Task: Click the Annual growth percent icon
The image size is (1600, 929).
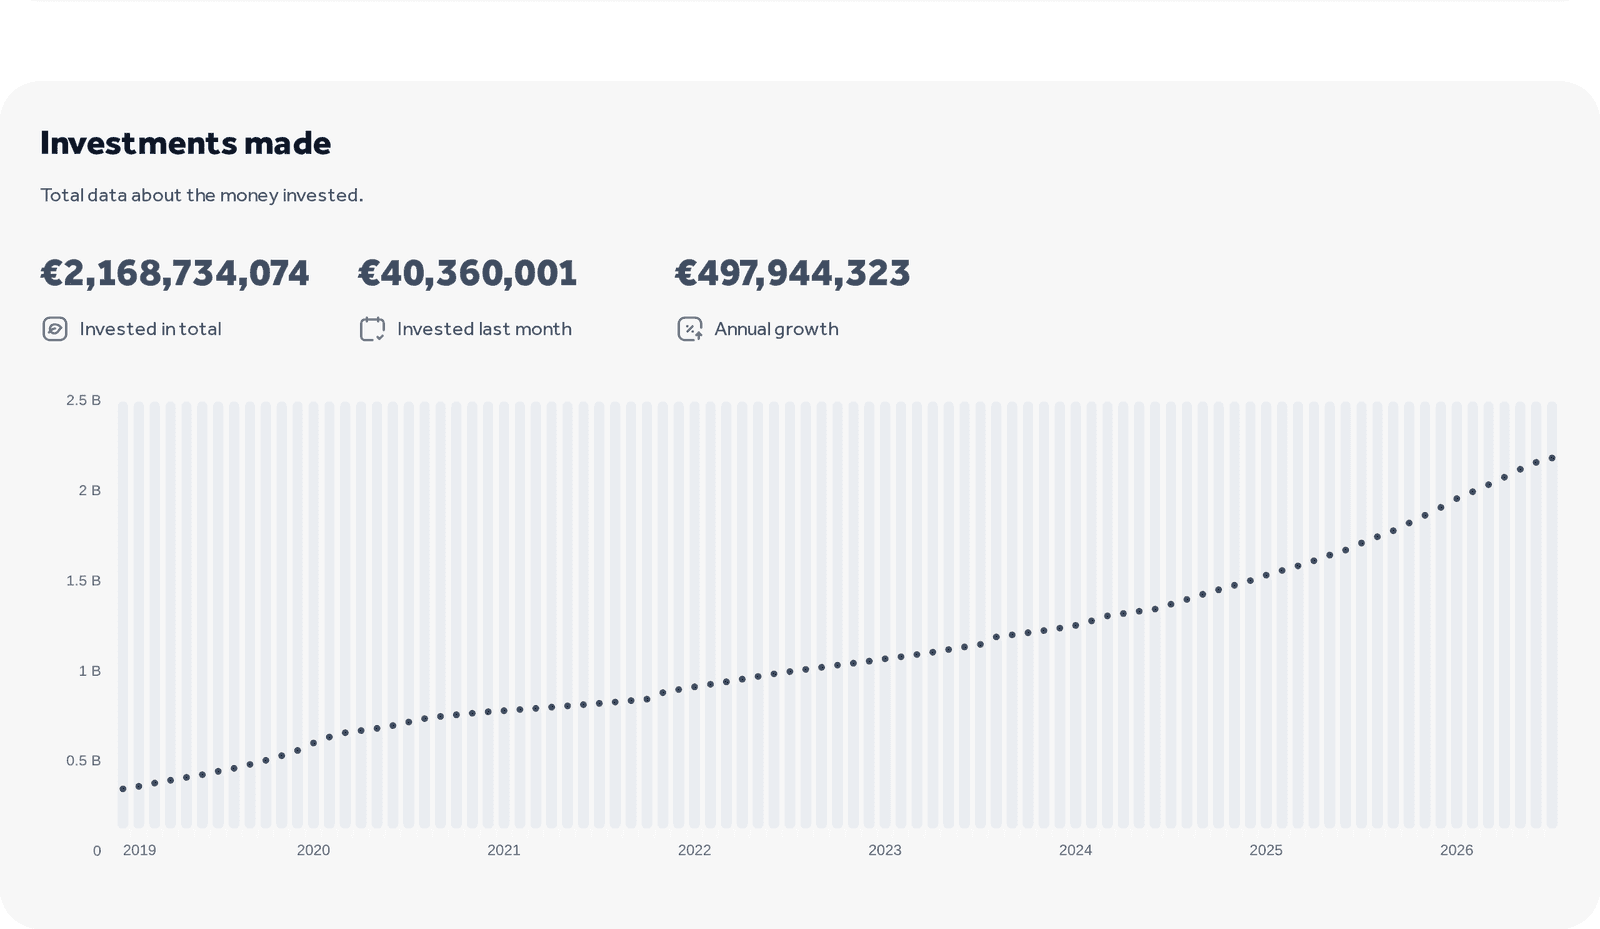Action: tap(690, 329)
